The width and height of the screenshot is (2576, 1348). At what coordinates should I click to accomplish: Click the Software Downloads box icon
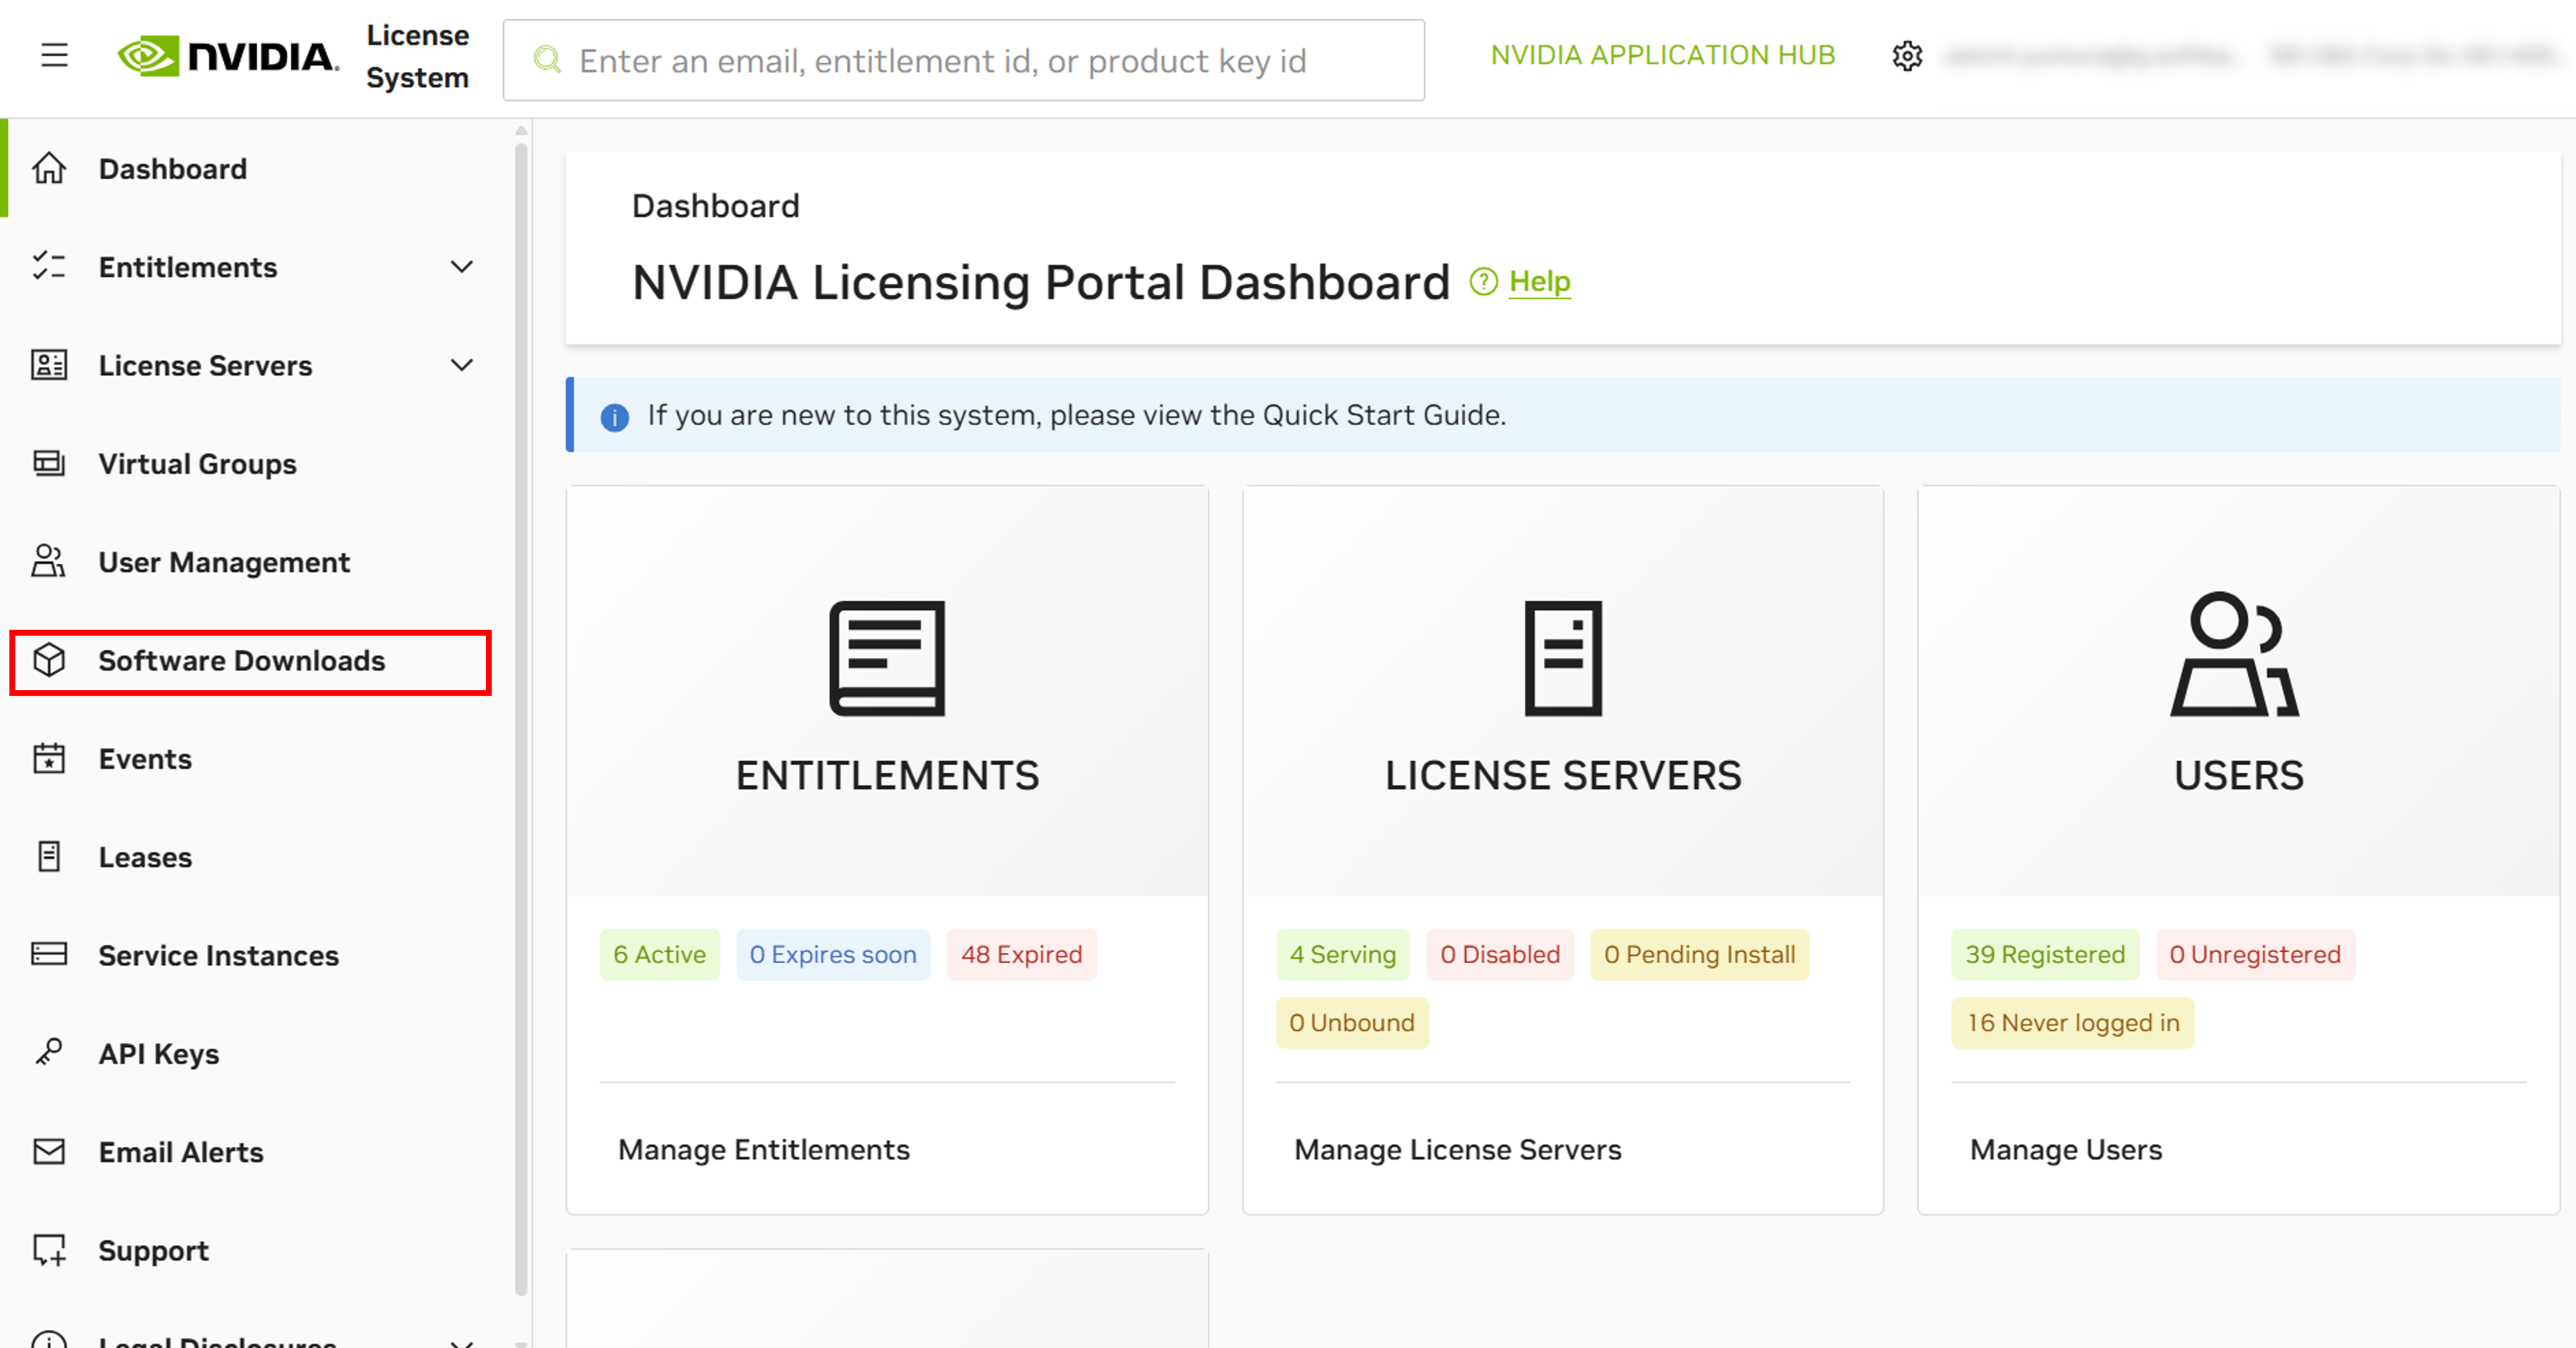(49, 660)
